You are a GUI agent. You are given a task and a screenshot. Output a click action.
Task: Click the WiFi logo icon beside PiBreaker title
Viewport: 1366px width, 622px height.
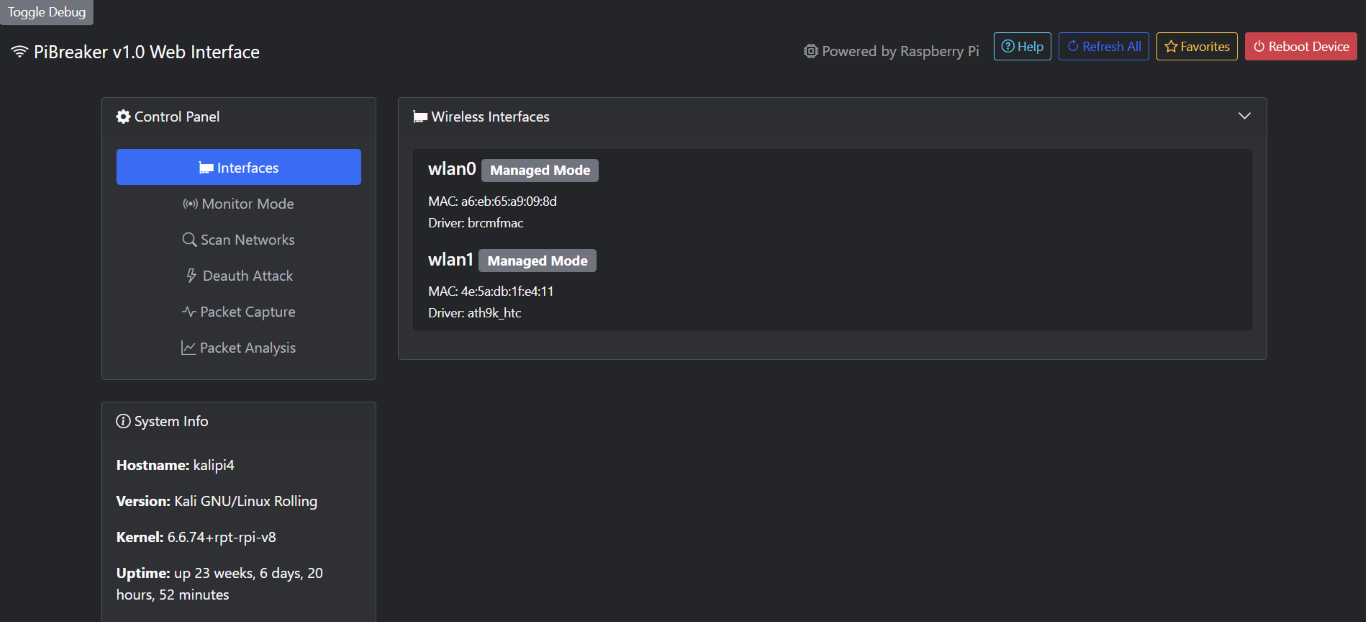19,52
